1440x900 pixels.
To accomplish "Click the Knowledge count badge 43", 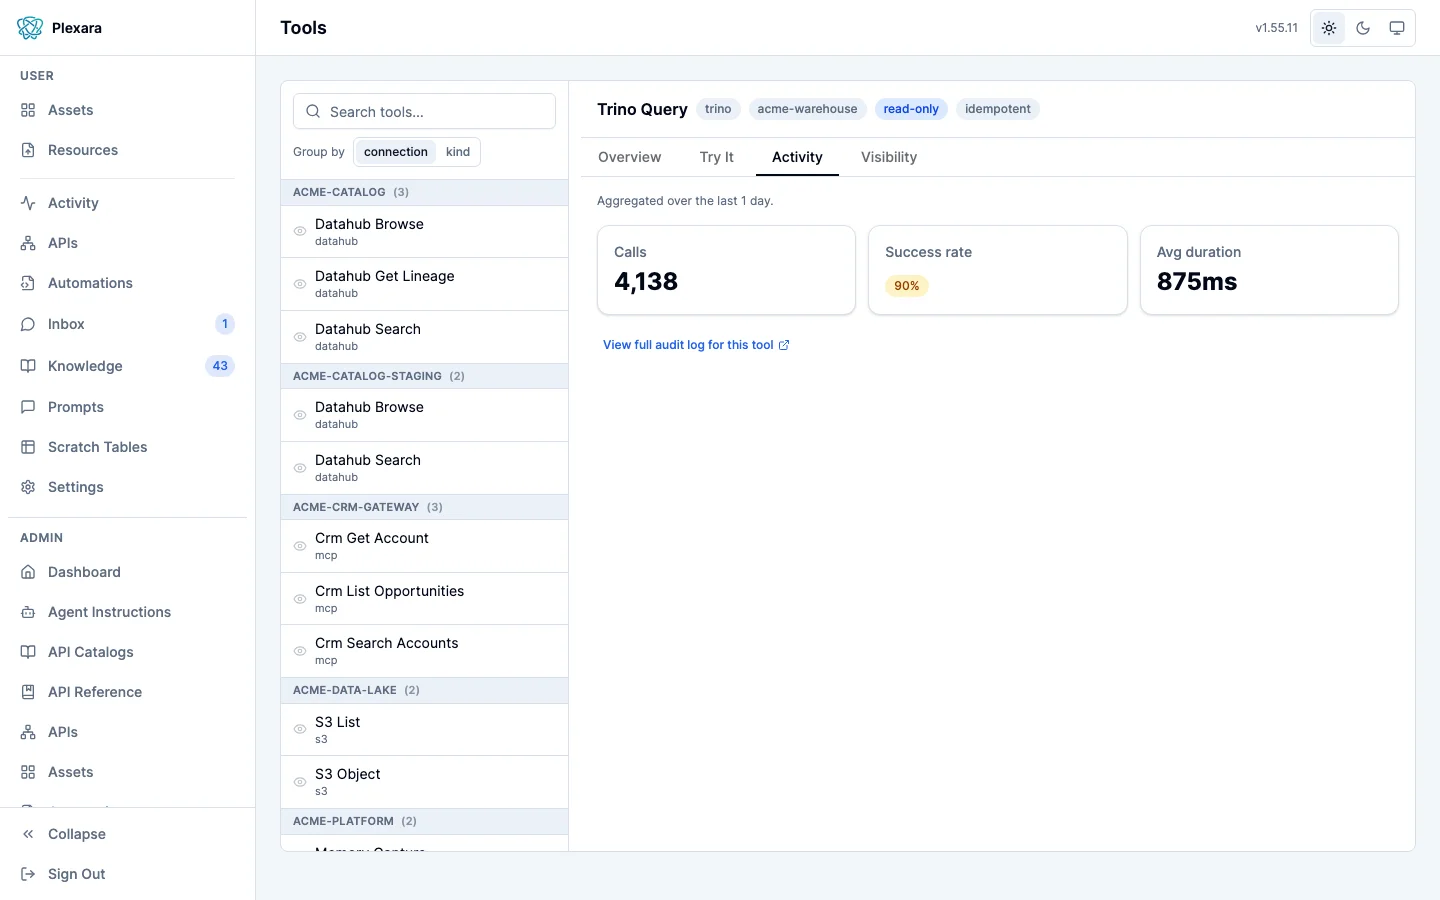I will click(x=220, y=366).
